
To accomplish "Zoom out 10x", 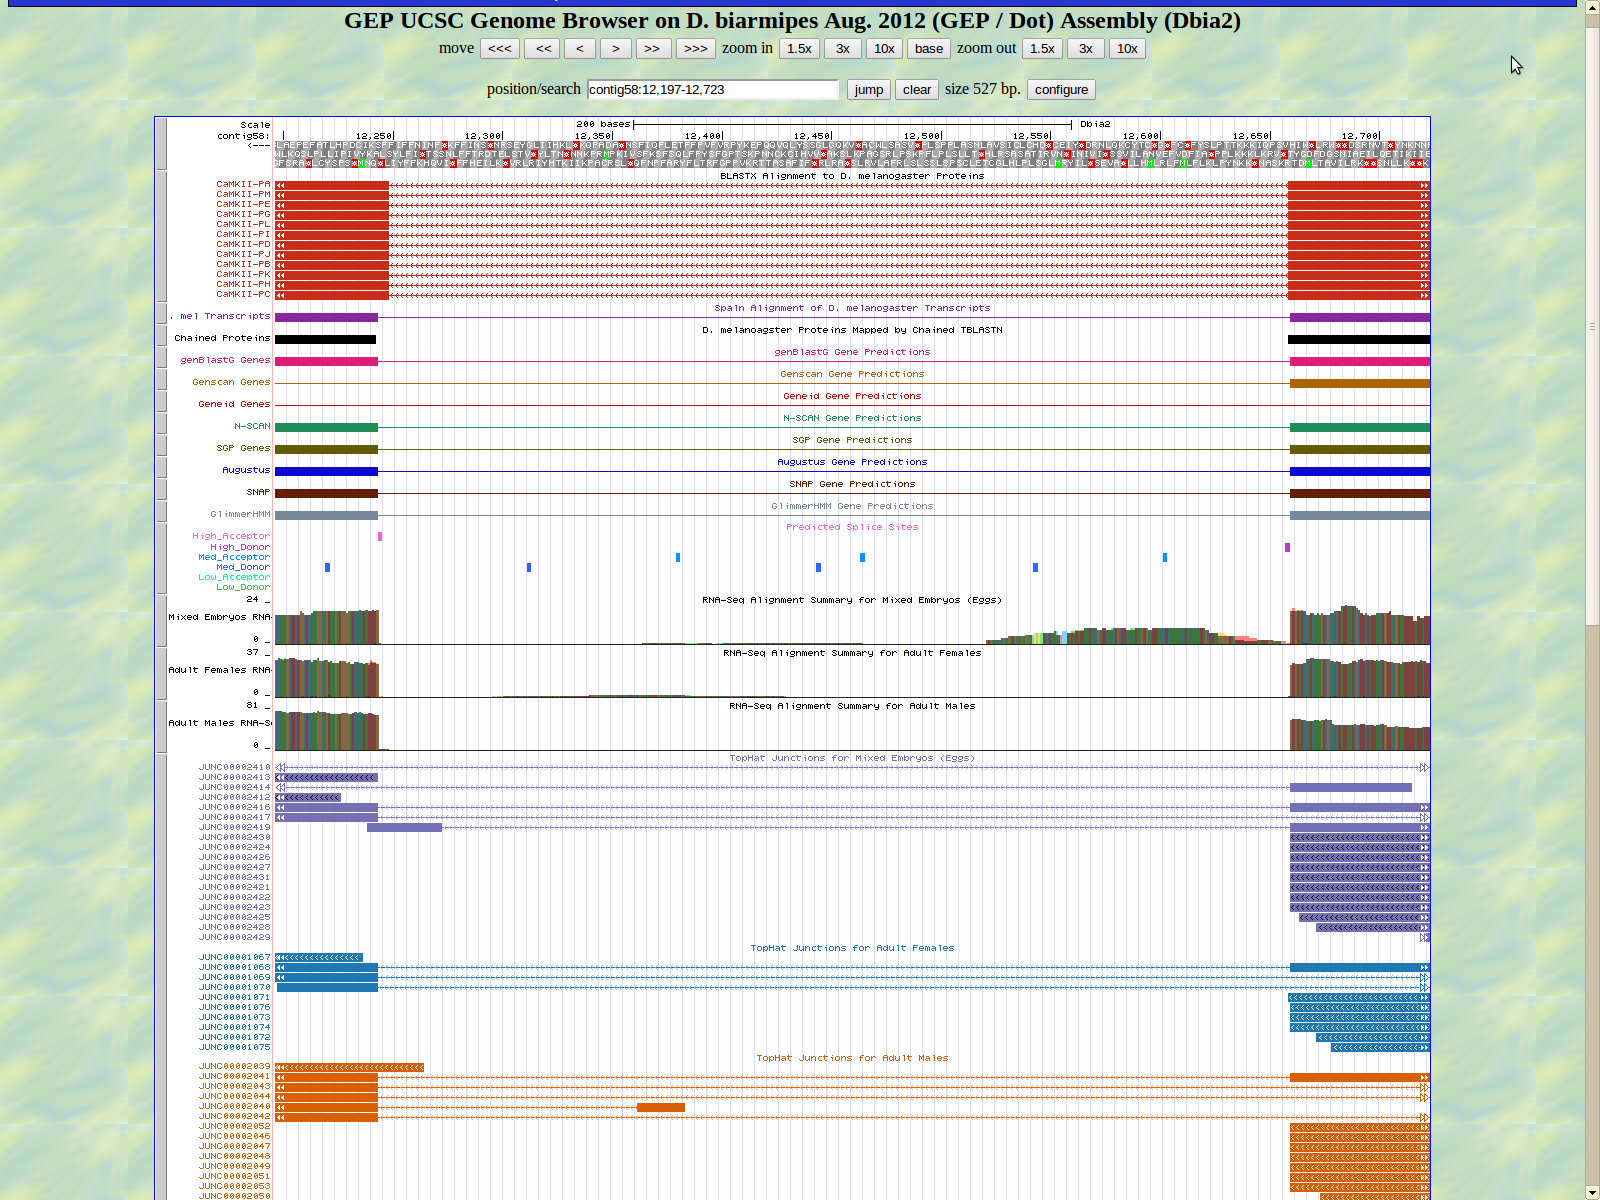I will coord(1127,48).
